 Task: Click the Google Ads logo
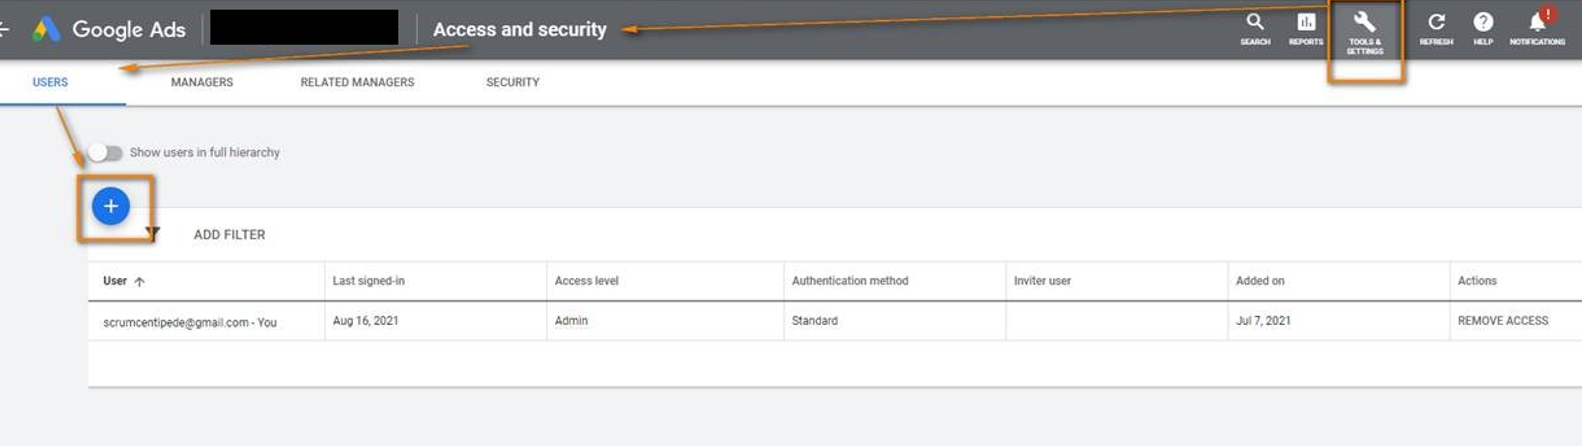46,29
